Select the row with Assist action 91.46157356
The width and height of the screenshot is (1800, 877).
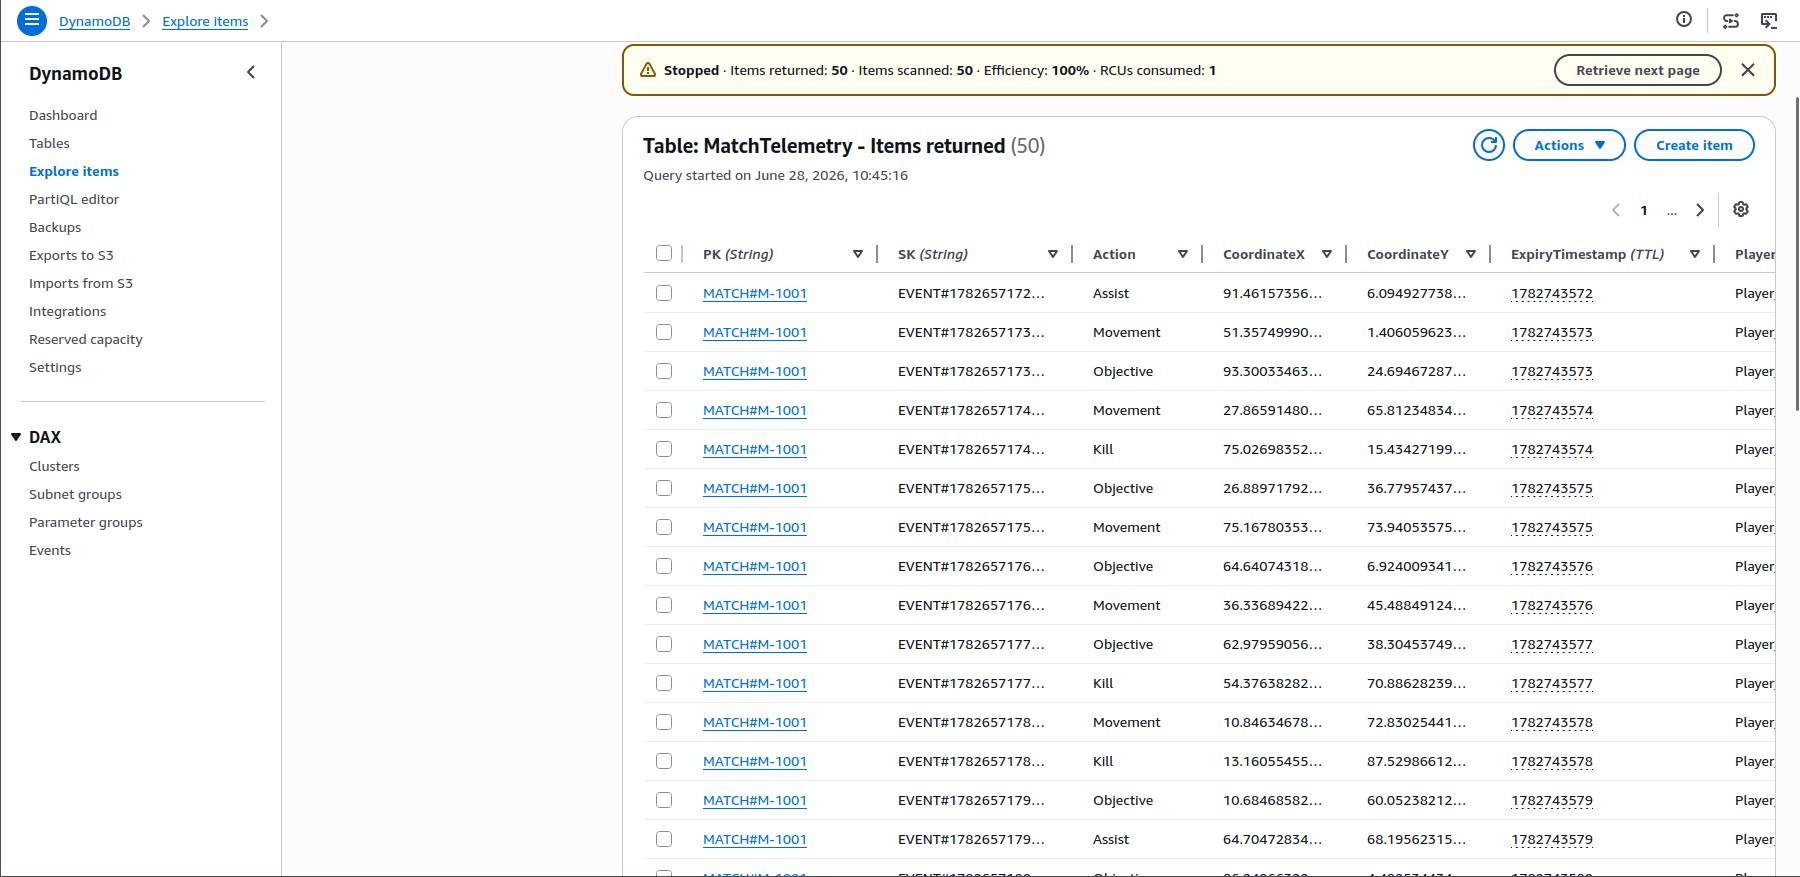pyautogui.click(x=664, y=293)
